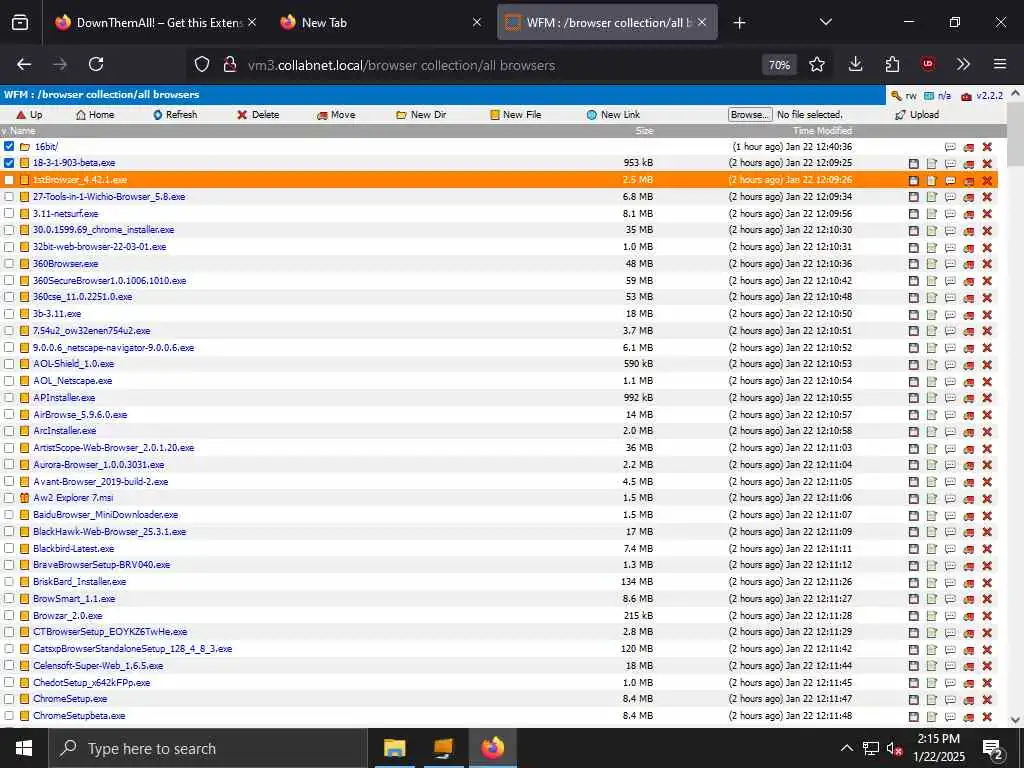This screenshot has width=1024, height=768.
Task: Click the uBlock Origin shield icon
Action: point(928,64)
